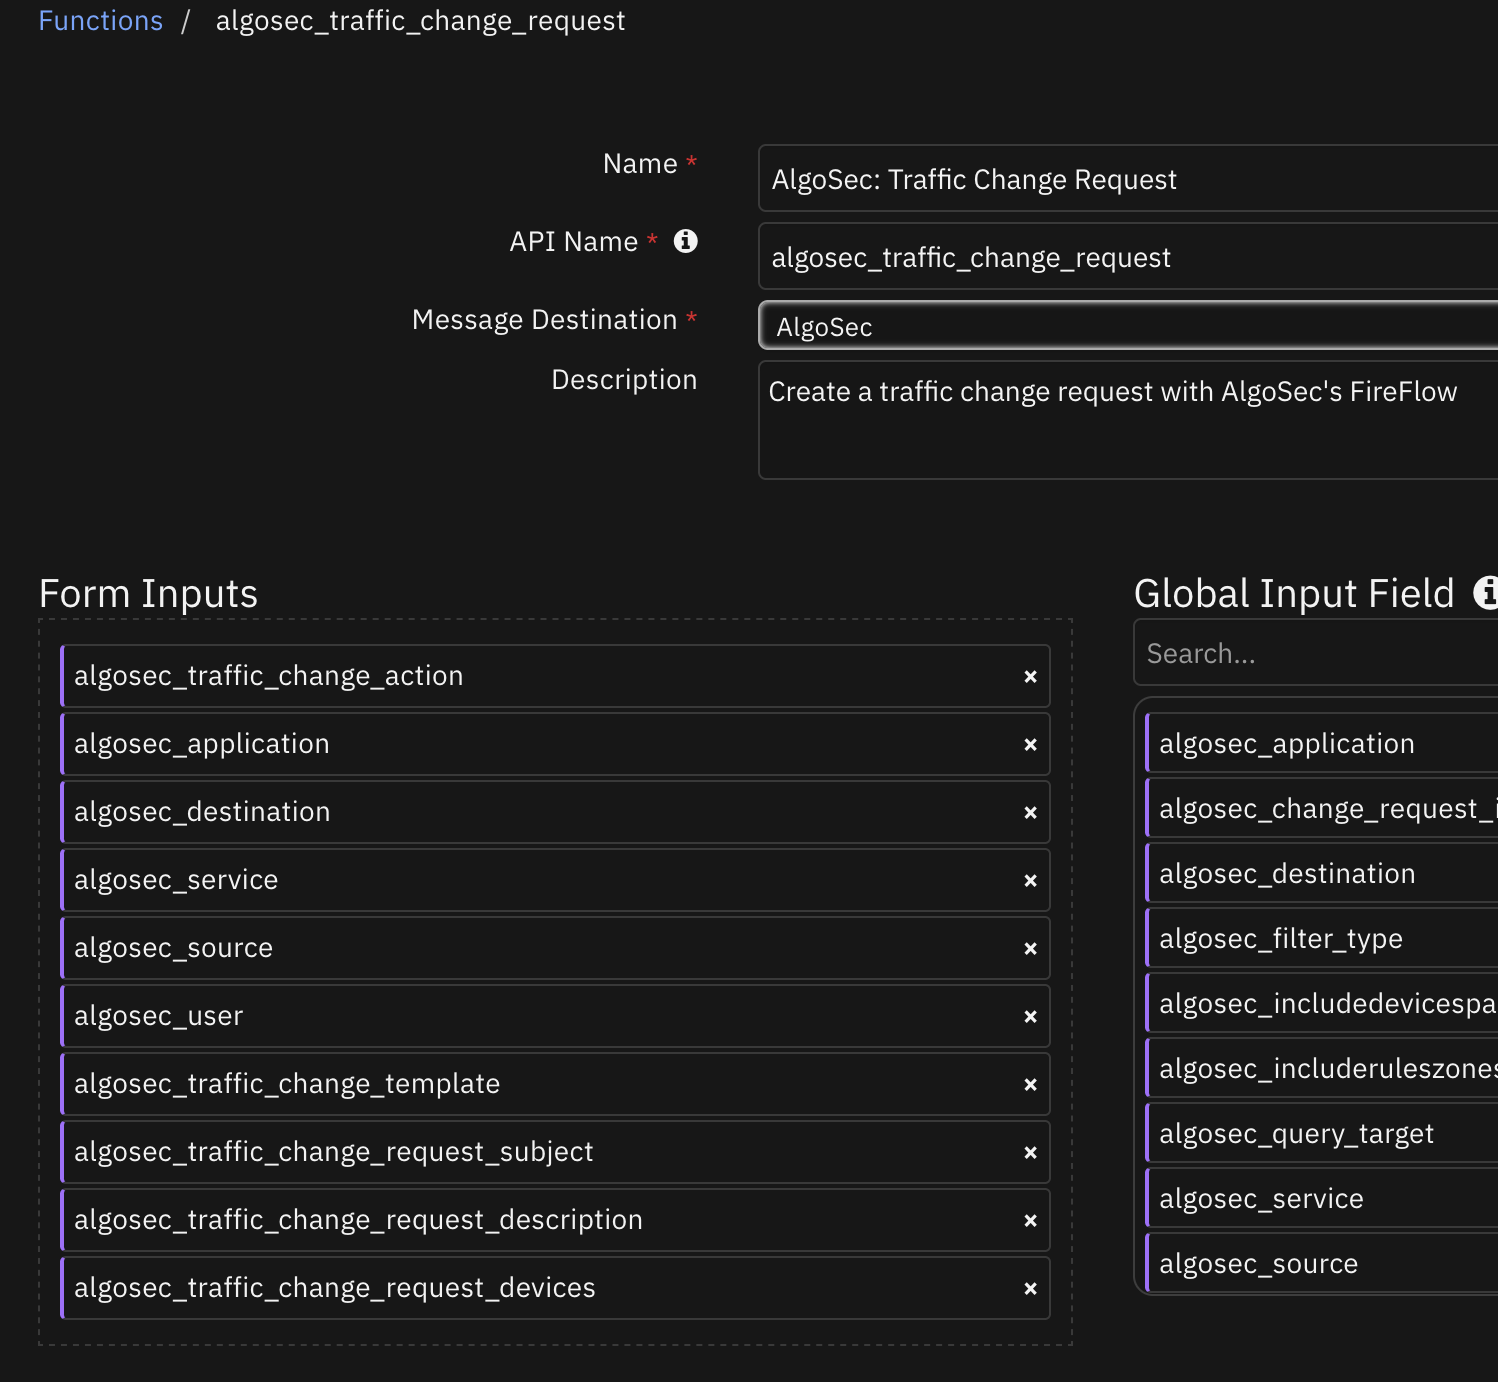
Task: Pick algosec_includeruleszones global input field
Action: pos(1322,1068)
